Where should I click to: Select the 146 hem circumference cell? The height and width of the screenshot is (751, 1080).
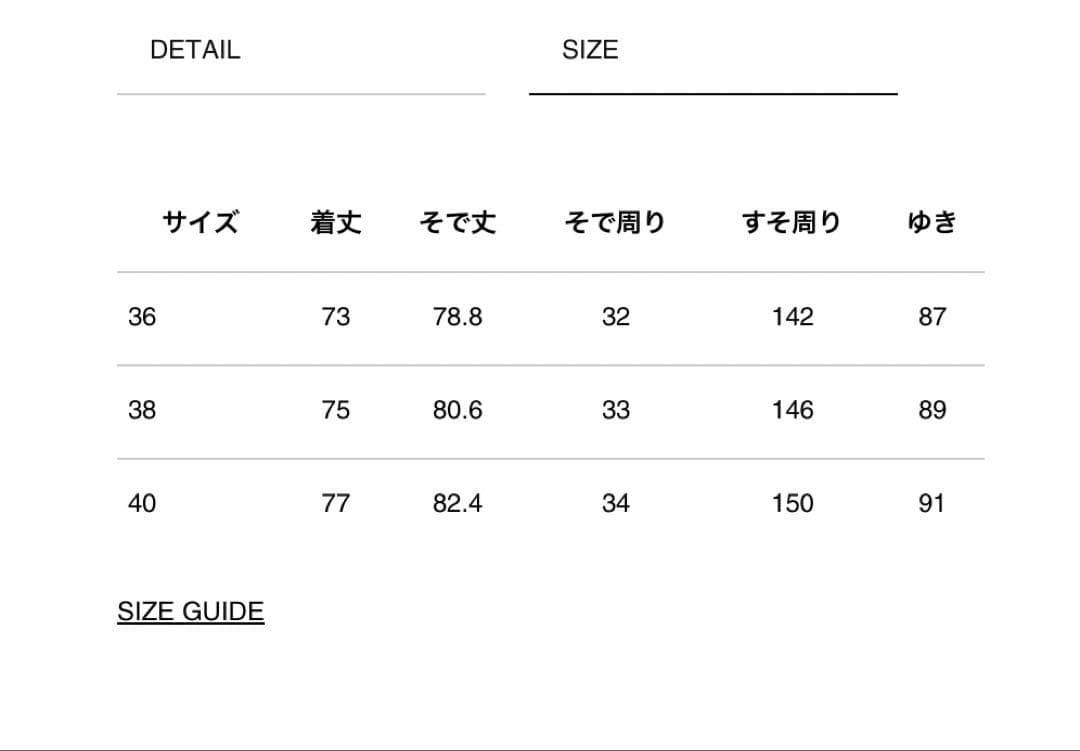click(792, 410)
